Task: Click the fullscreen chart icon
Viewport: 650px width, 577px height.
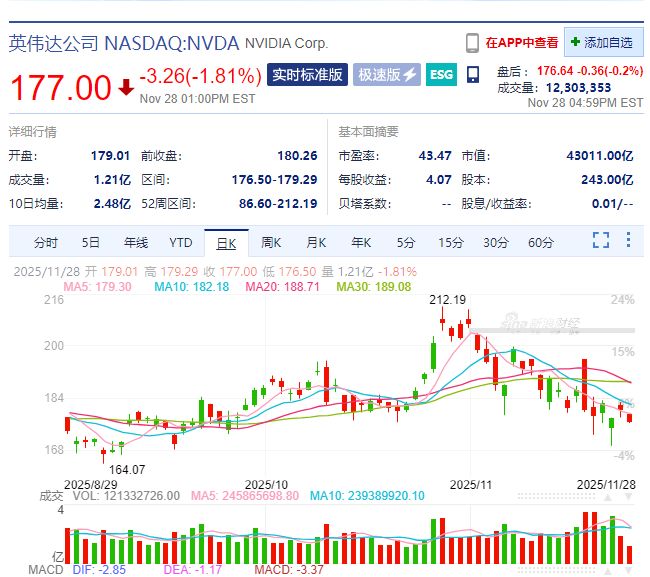Action: tap(600, 241)
